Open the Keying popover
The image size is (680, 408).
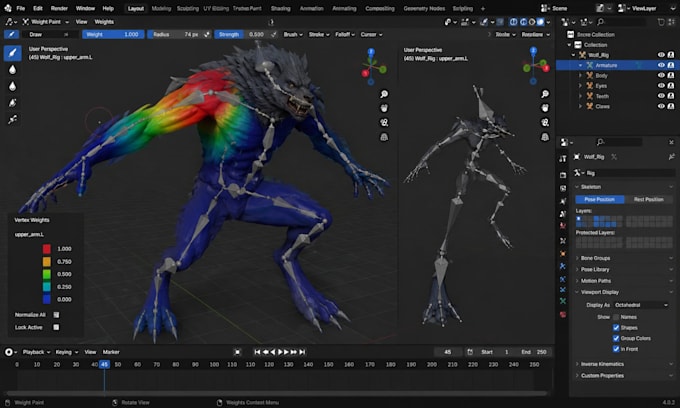pyautogui.click(x=67, y=352)
